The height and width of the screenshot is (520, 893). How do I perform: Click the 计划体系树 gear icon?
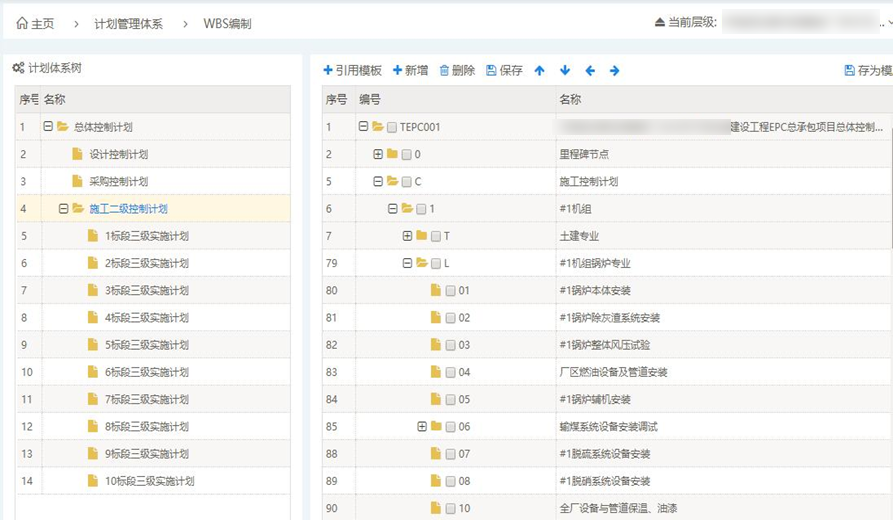(18, 68)
